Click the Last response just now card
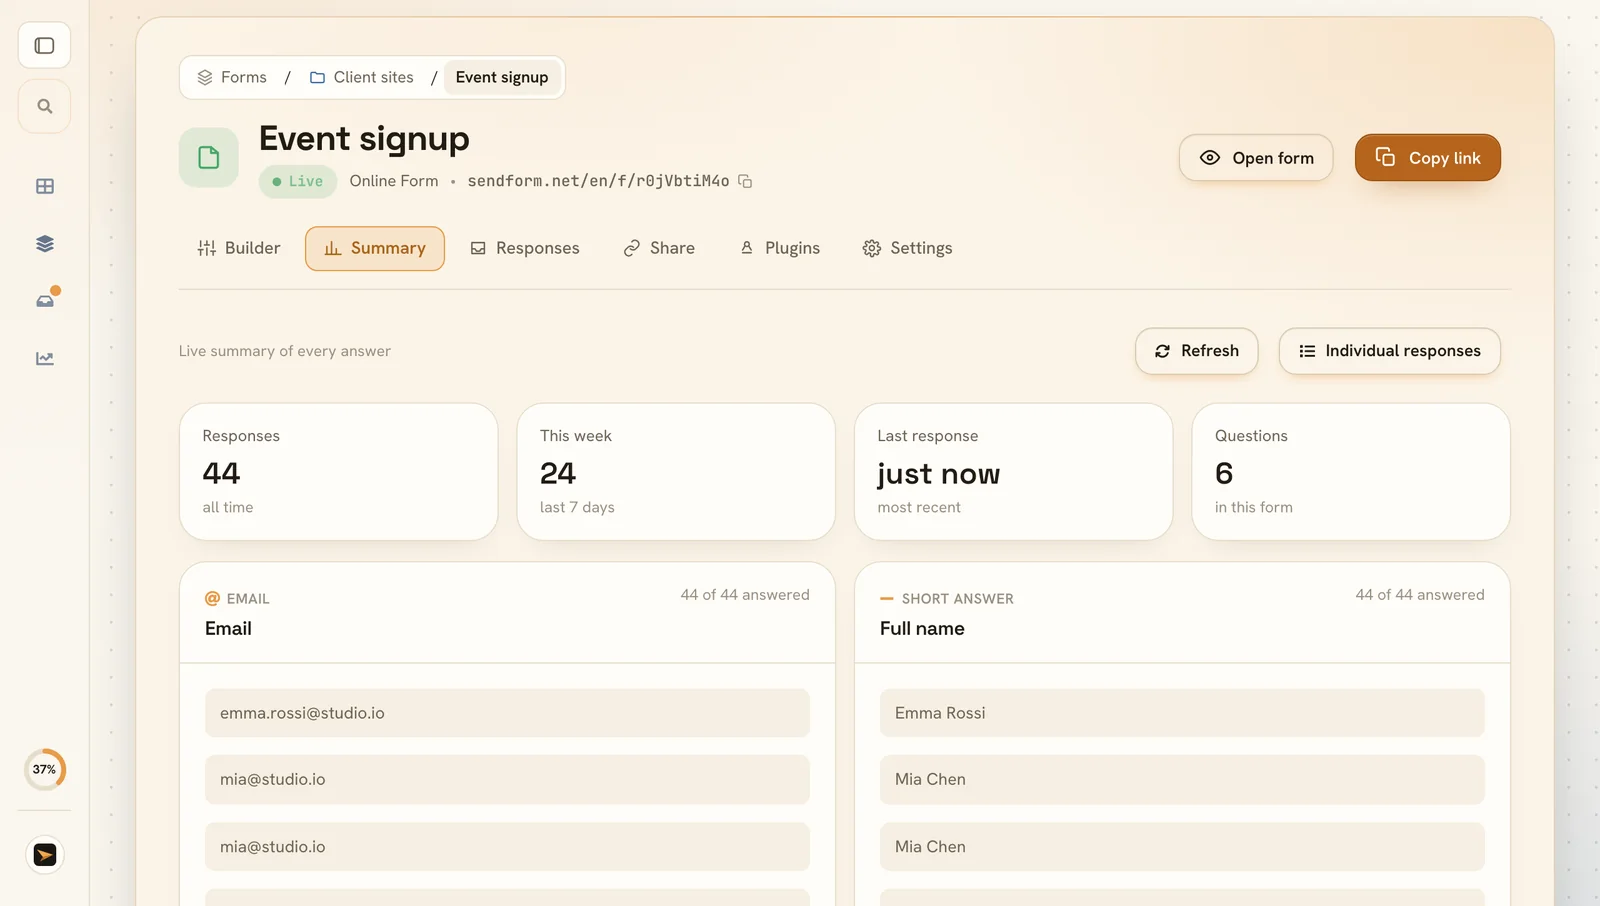Image resolution: width=1600 pixels, height=906 pixels. (1013, 472)
